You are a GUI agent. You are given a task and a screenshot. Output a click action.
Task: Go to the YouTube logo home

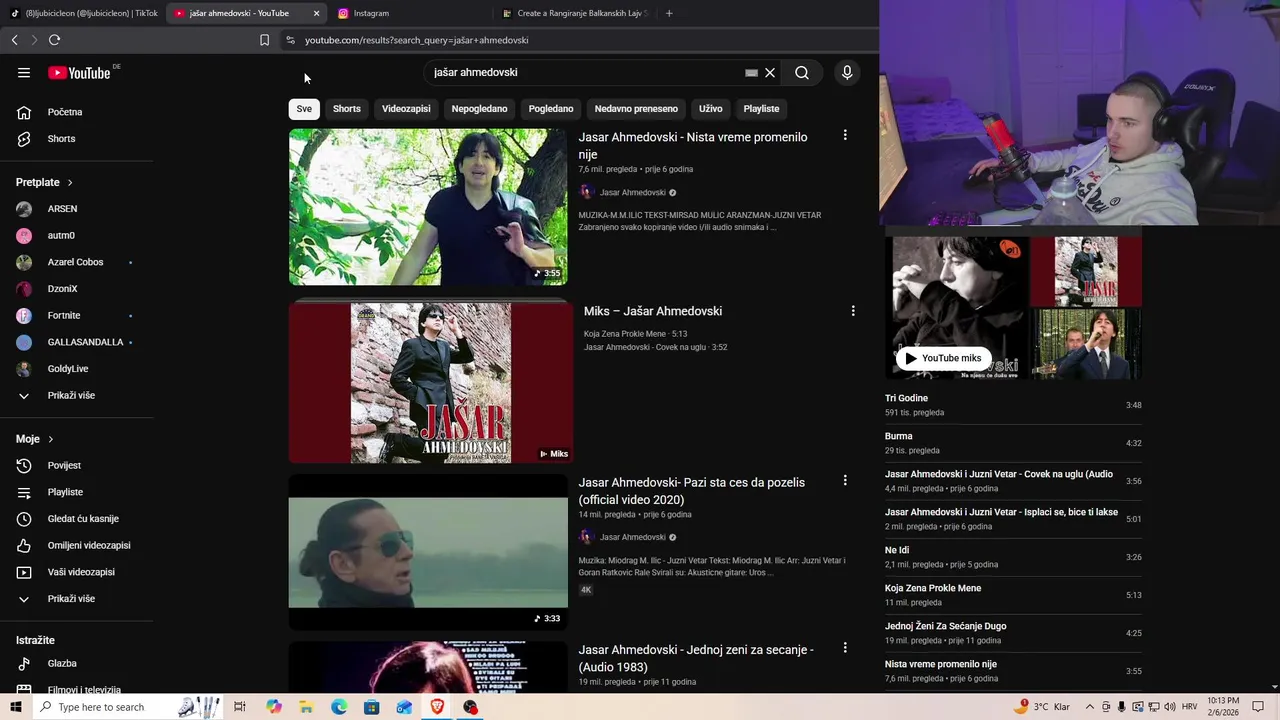coord(79,72)
